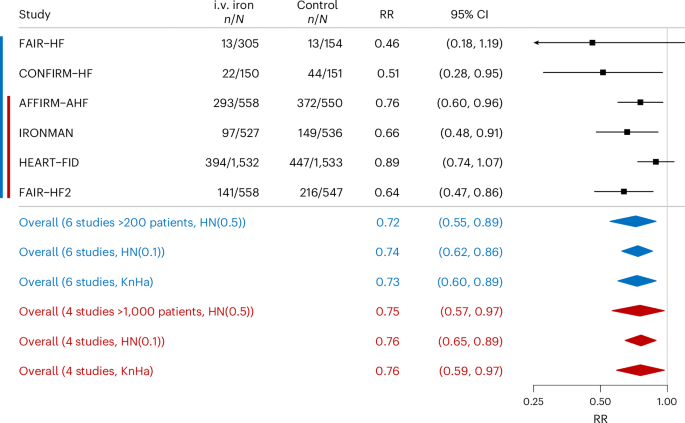Click the red vertical bar beside IRONMAN
The height and width of the screenshot is (423, 685).
(x=8, y=133)
